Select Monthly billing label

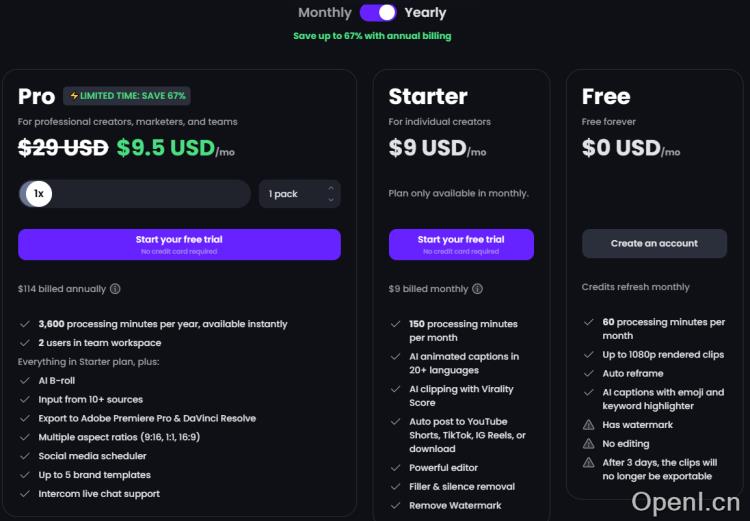pos(325,13)
